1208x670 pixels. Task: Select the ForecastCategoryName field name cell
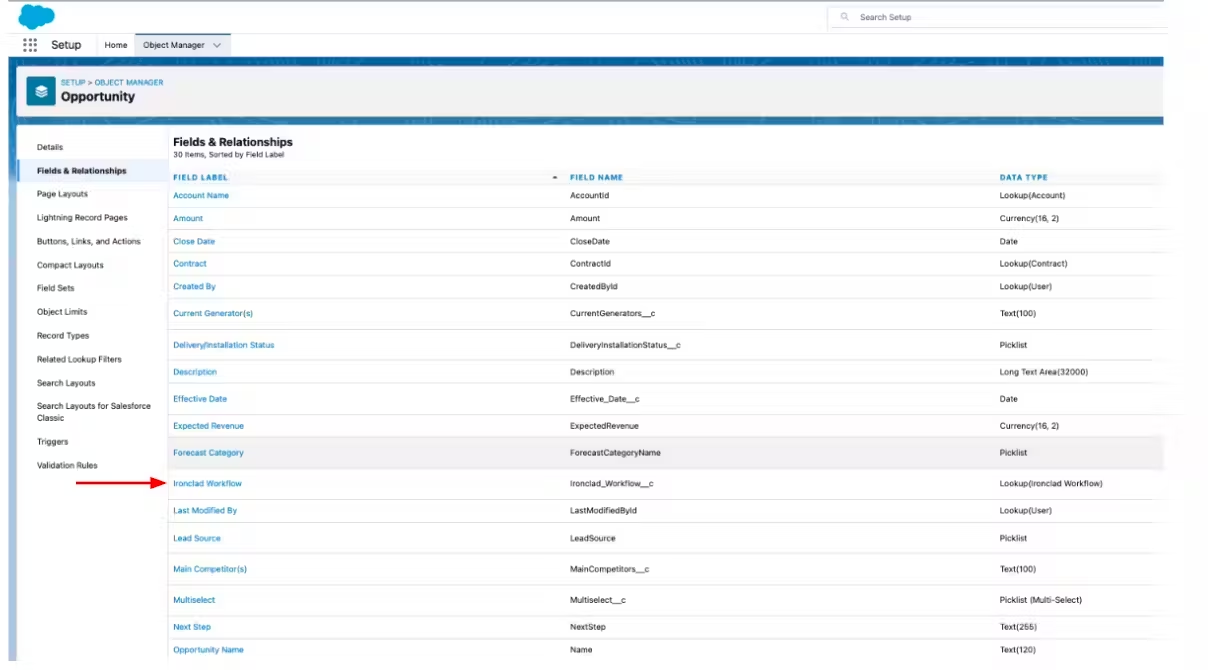(615, 453)
